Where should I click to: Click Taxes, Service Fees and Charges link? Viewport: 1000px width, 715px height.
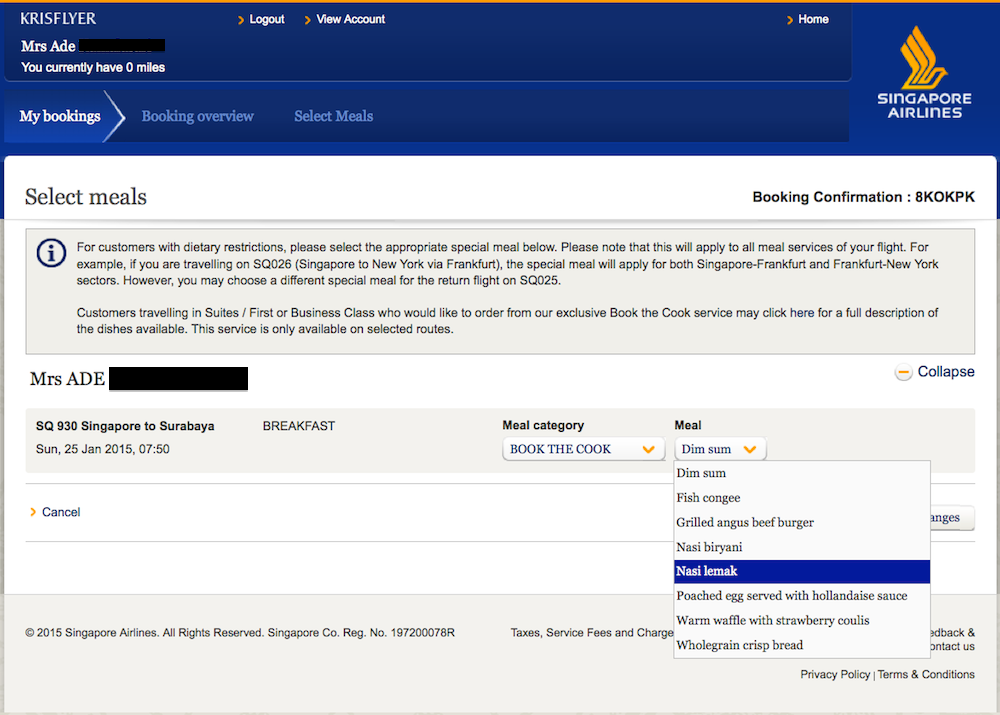point(592,633)
